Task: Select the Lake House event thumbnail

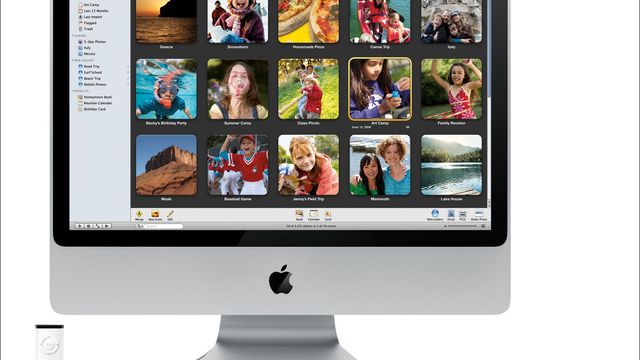Action: click(451, 165)
